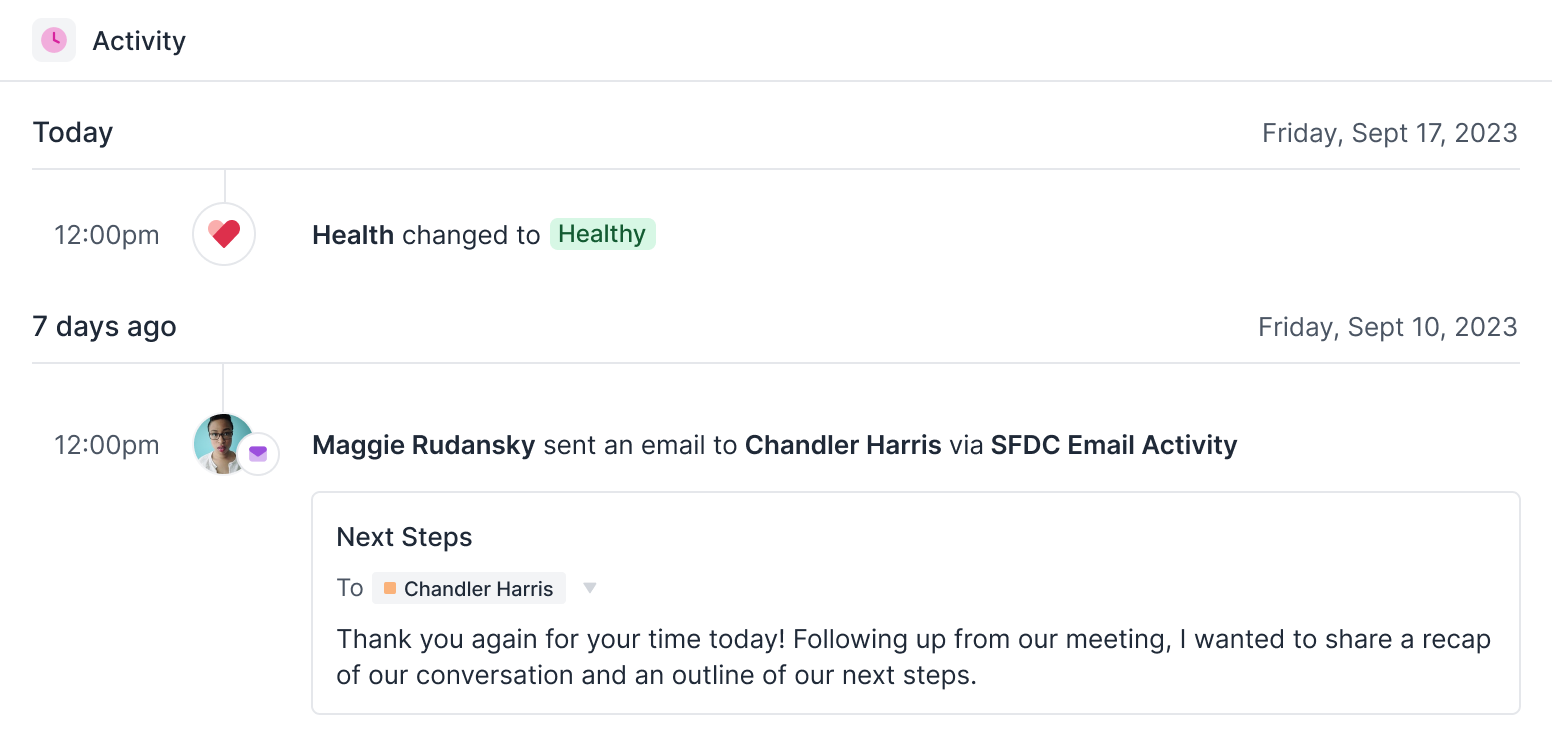
Task: Open the Maggie Rudansky name link
Action: tap(423, 445)
